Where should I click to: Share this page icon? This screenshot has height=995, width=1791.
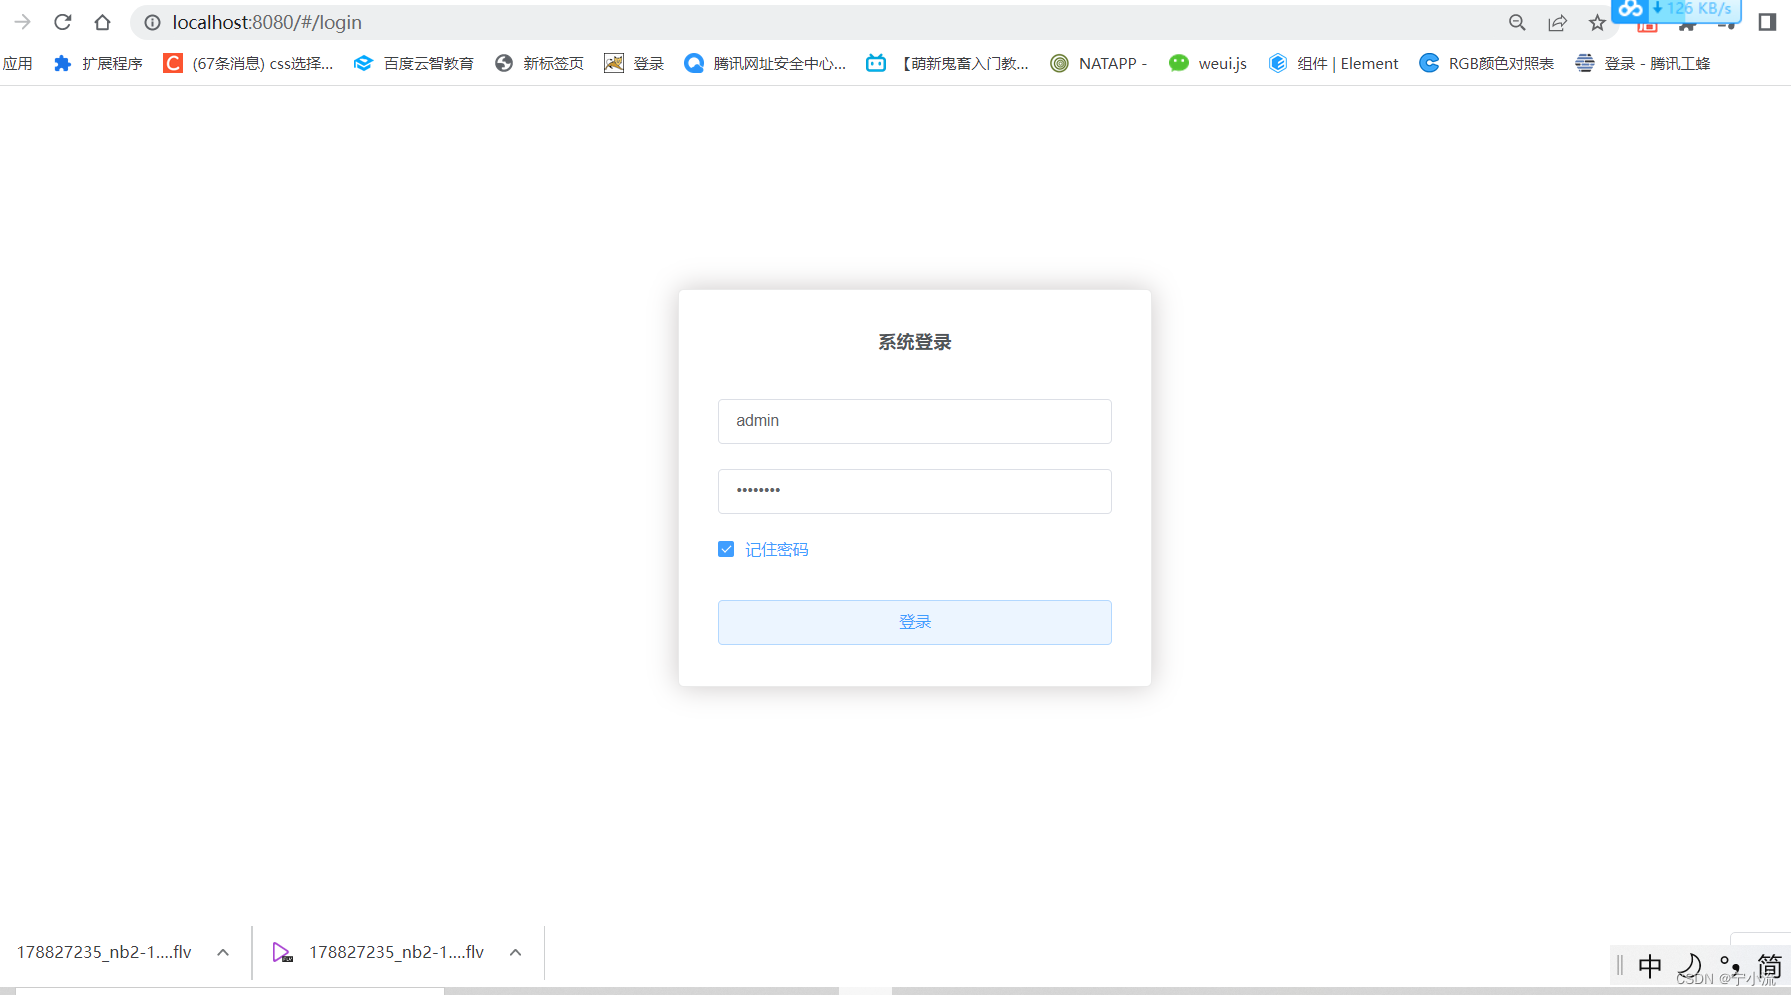coord(1557,22)
